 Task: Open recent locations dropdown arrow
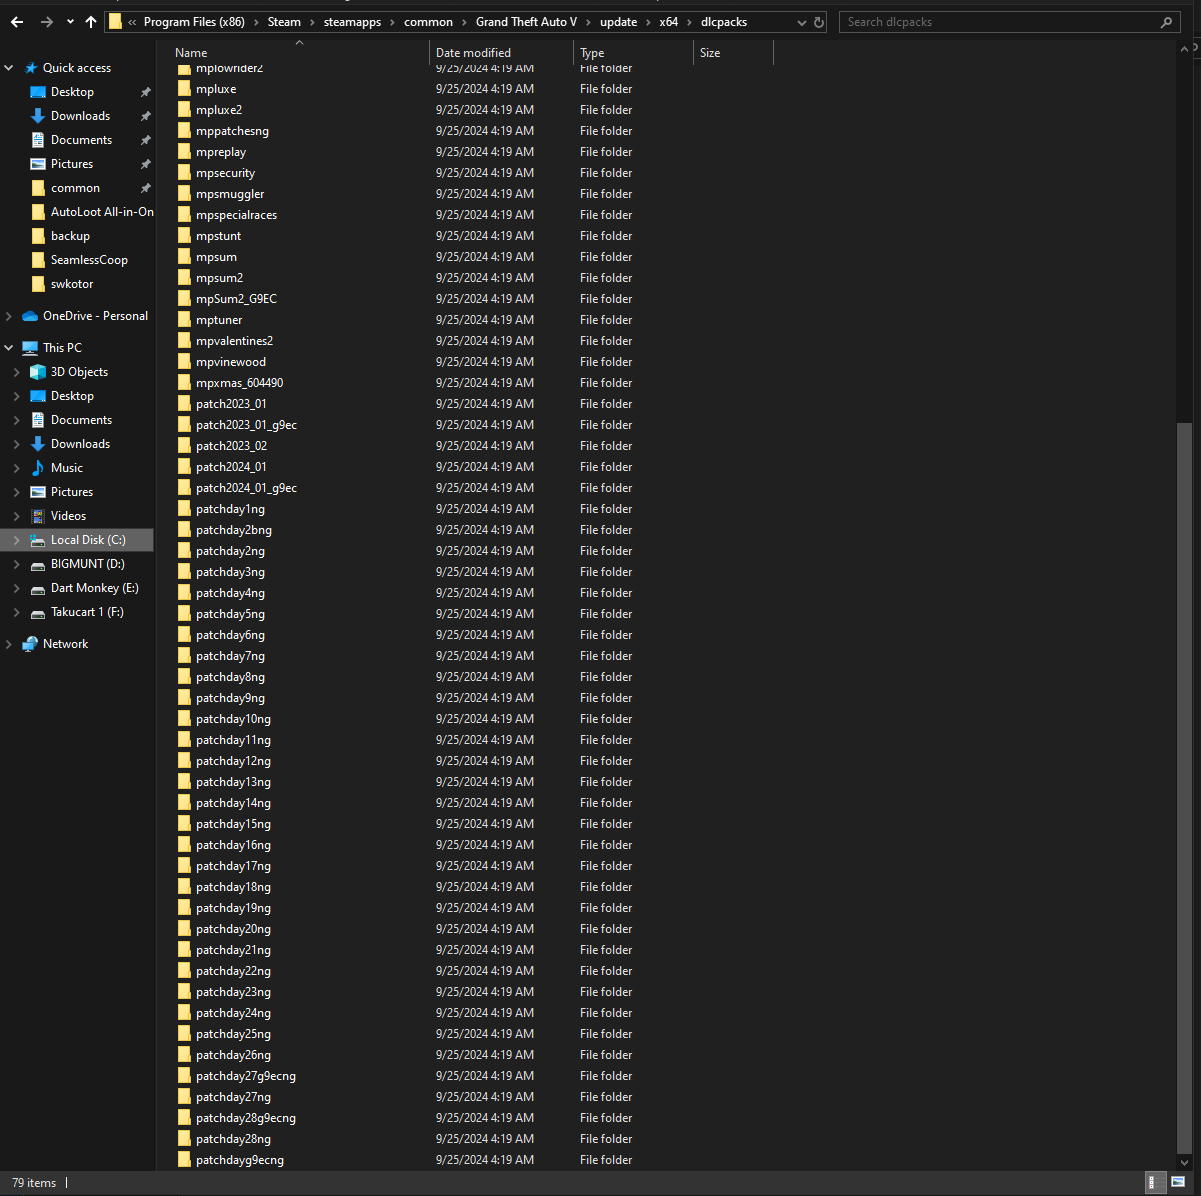point(69,22)
